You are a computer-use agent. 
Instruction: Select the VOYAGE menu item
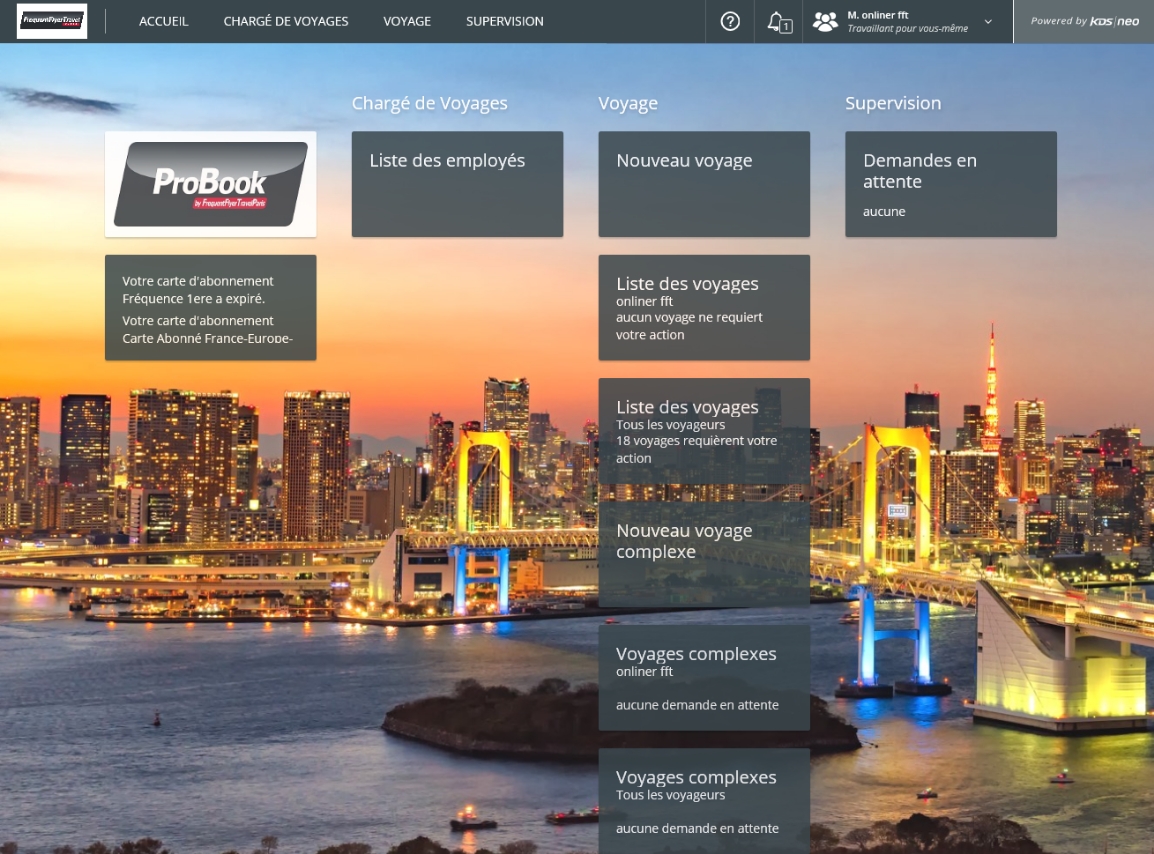407,21
